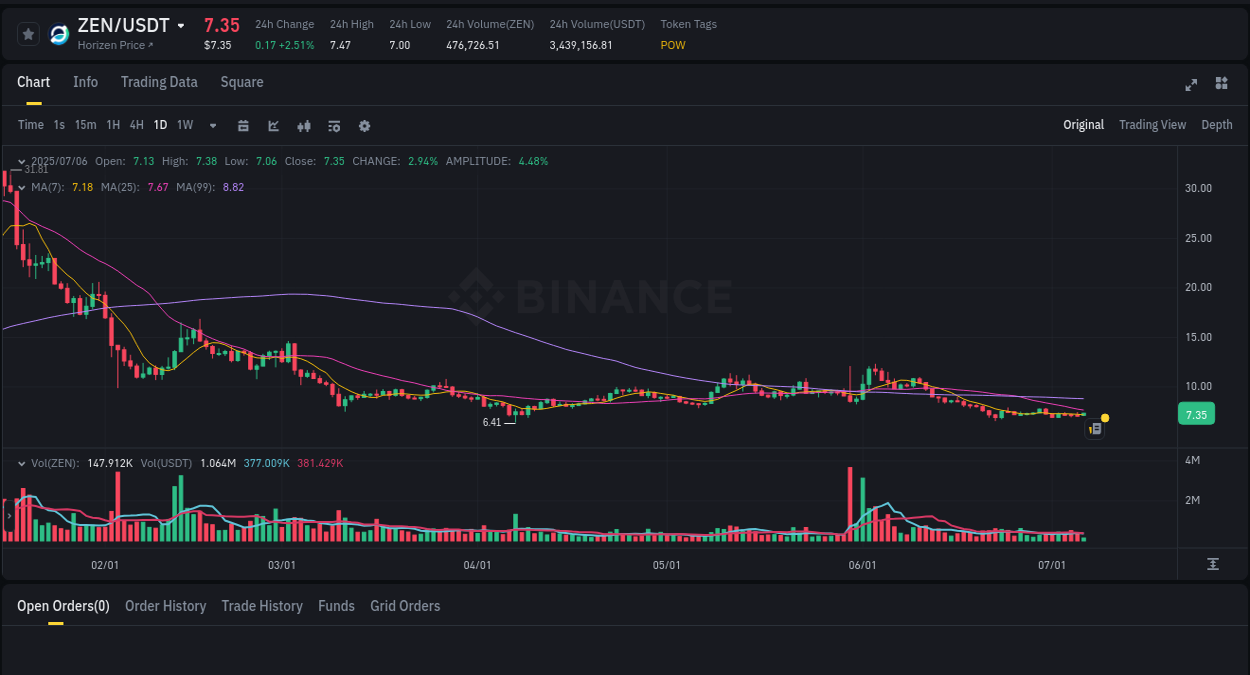The height and width of the screenshot is (675, 1250).
Task: Switch to Trading View chart mode
Action: [x=1152, y=125]
